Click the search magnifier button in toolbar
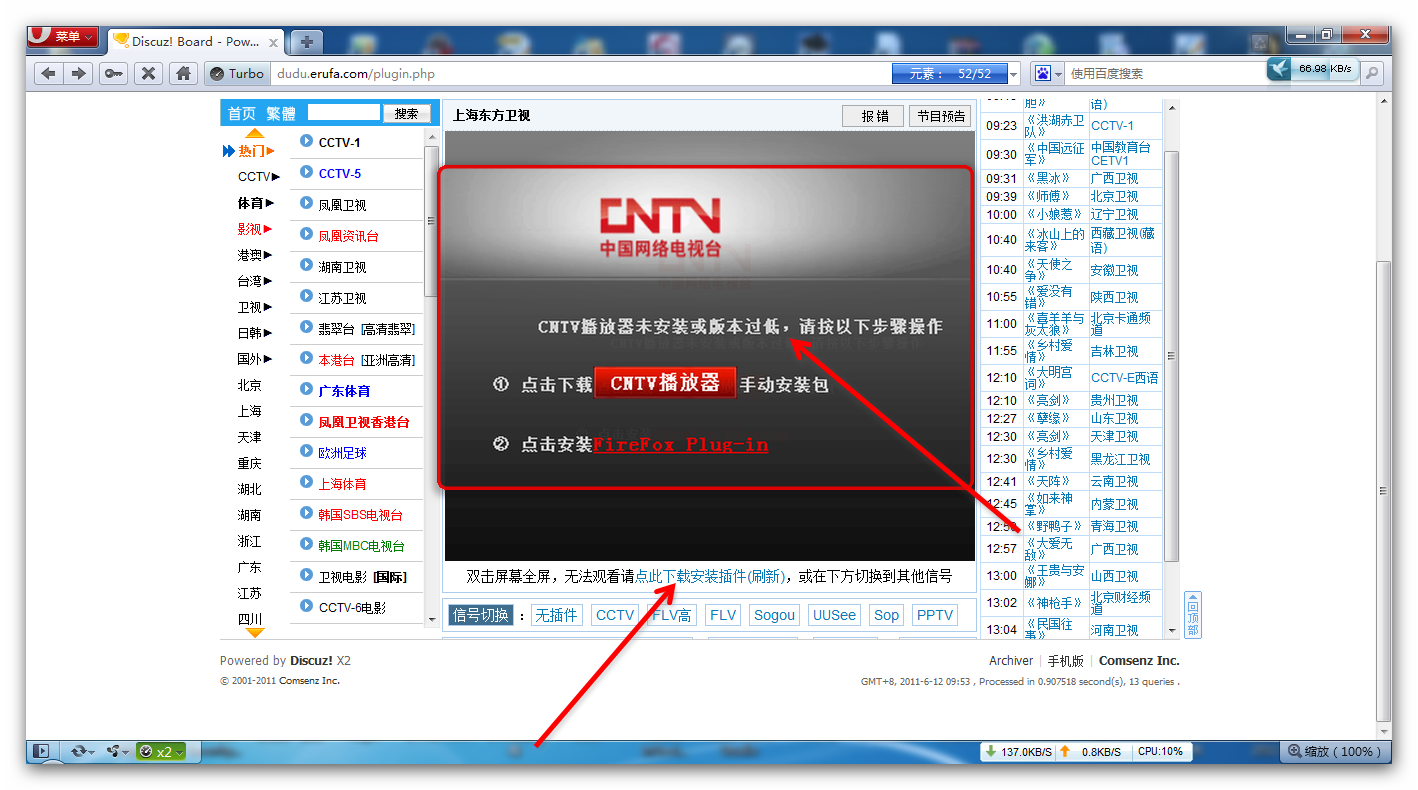Image resolution: width=1418 pixels, height=790 pixels. (1372, 72)
